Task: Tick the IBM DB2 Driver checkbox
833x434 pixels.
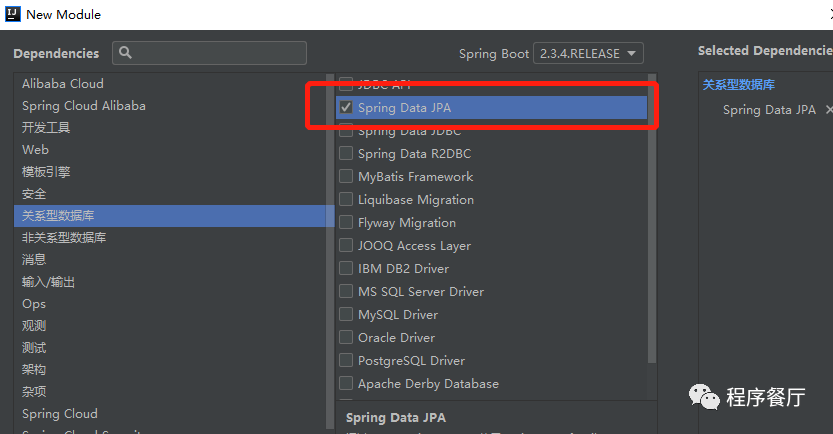Action: tap(346, 268)
